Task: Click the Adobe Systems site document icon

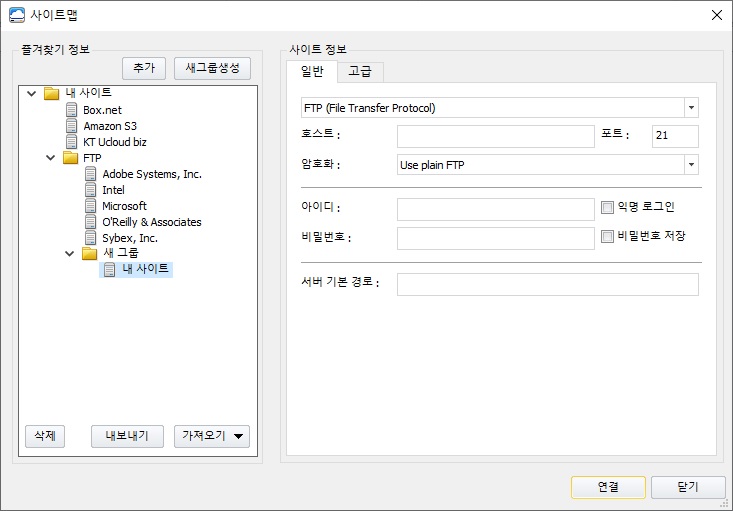Action: coord(91,174)
